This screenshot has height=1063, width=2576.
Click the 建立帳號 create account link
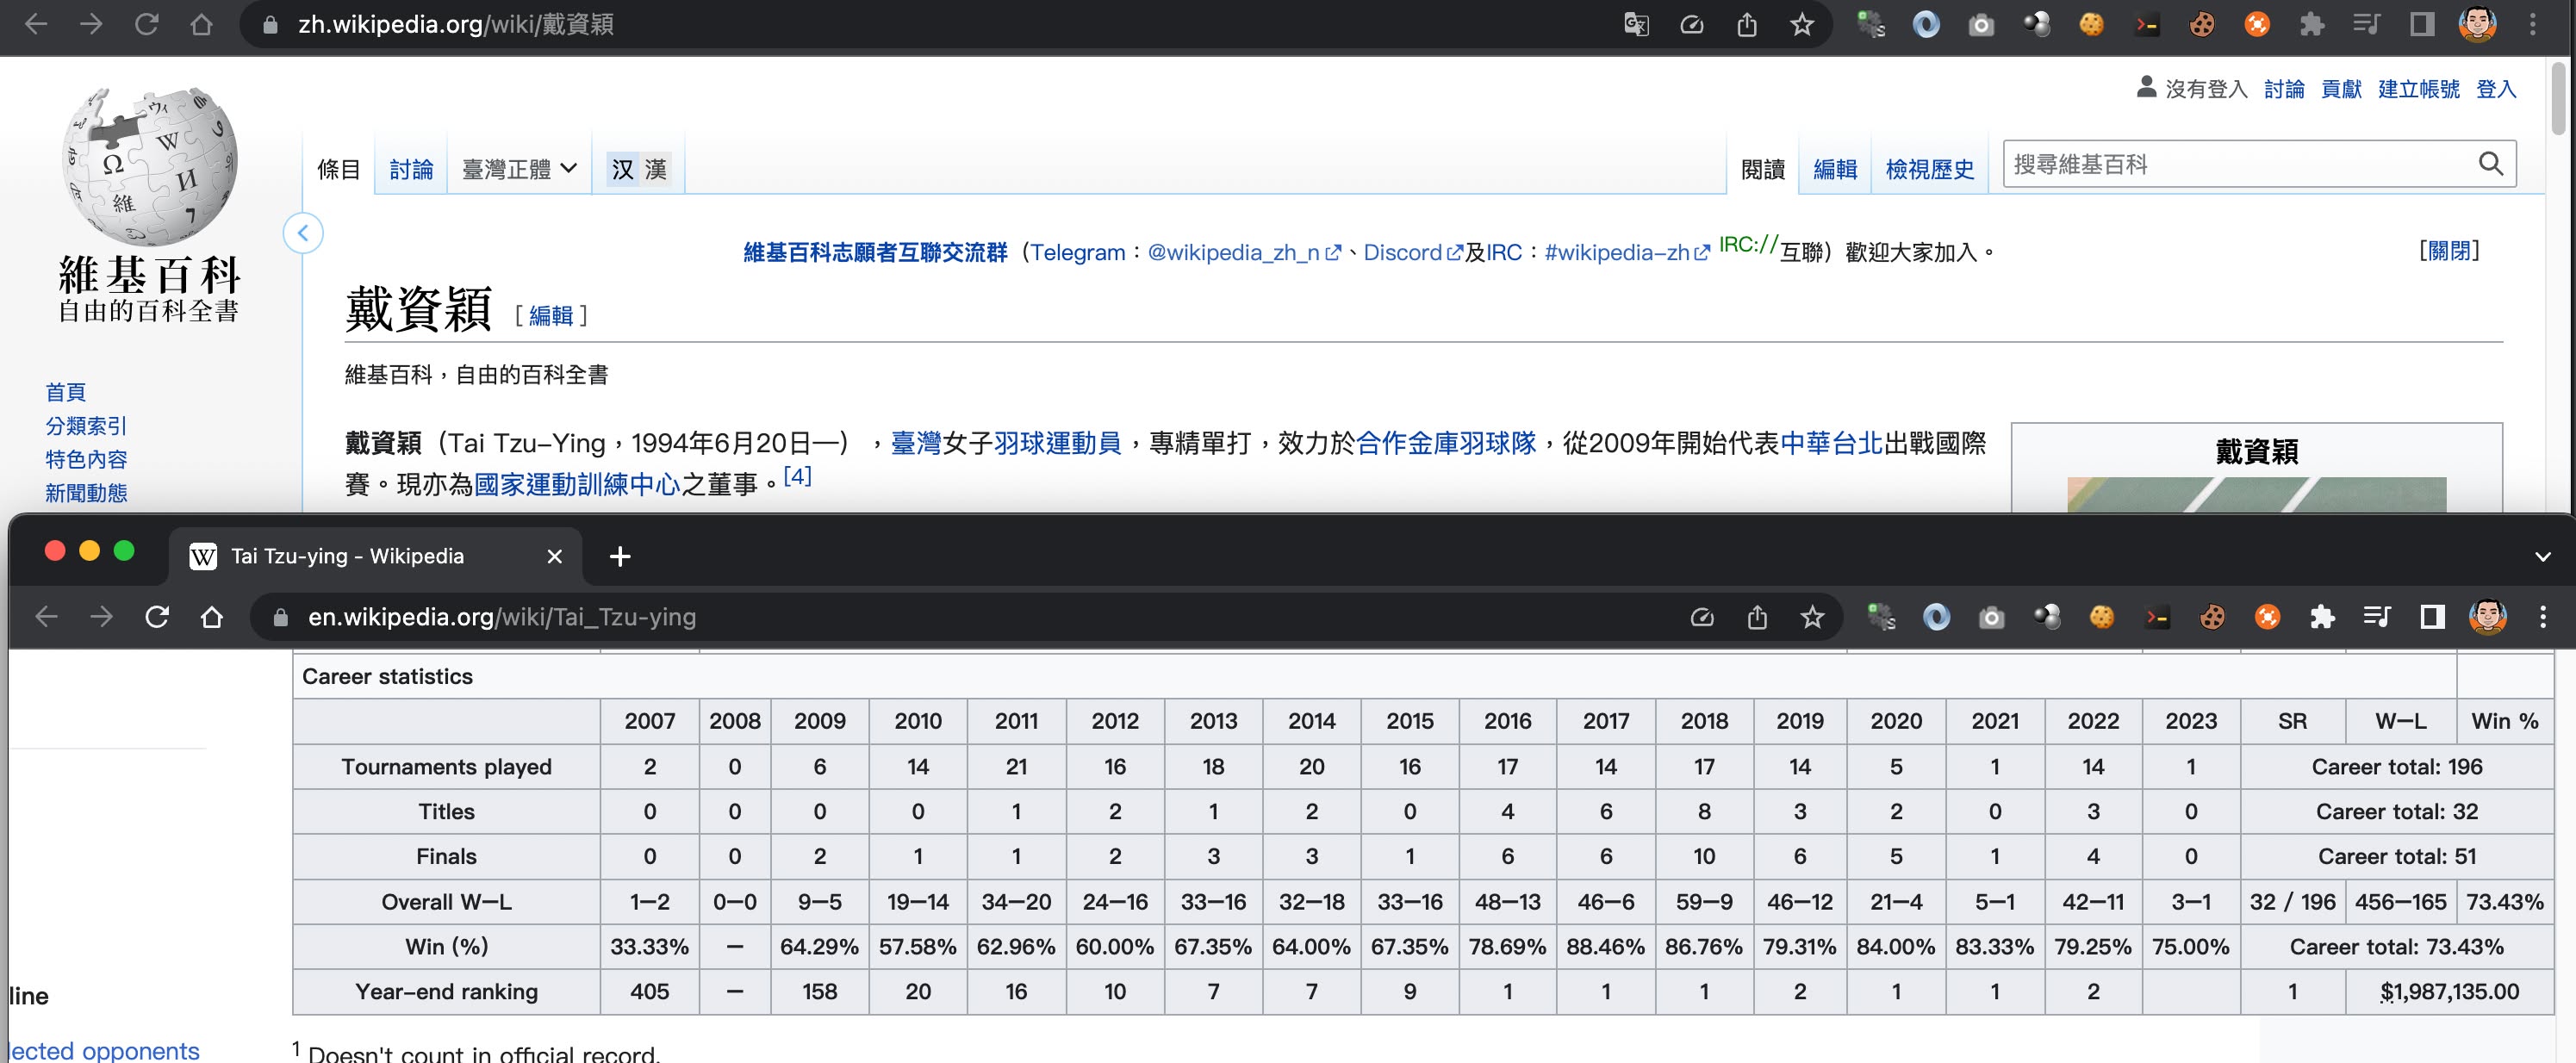coord(2419,89)
